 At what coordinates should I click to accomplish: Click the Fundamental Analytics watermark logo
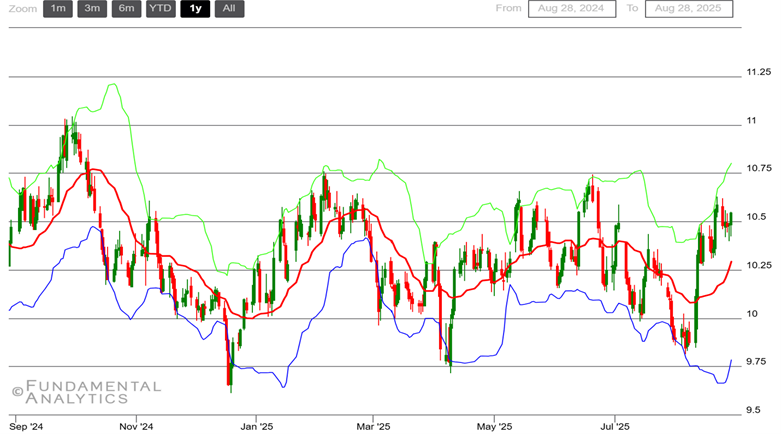pos(92,392)
